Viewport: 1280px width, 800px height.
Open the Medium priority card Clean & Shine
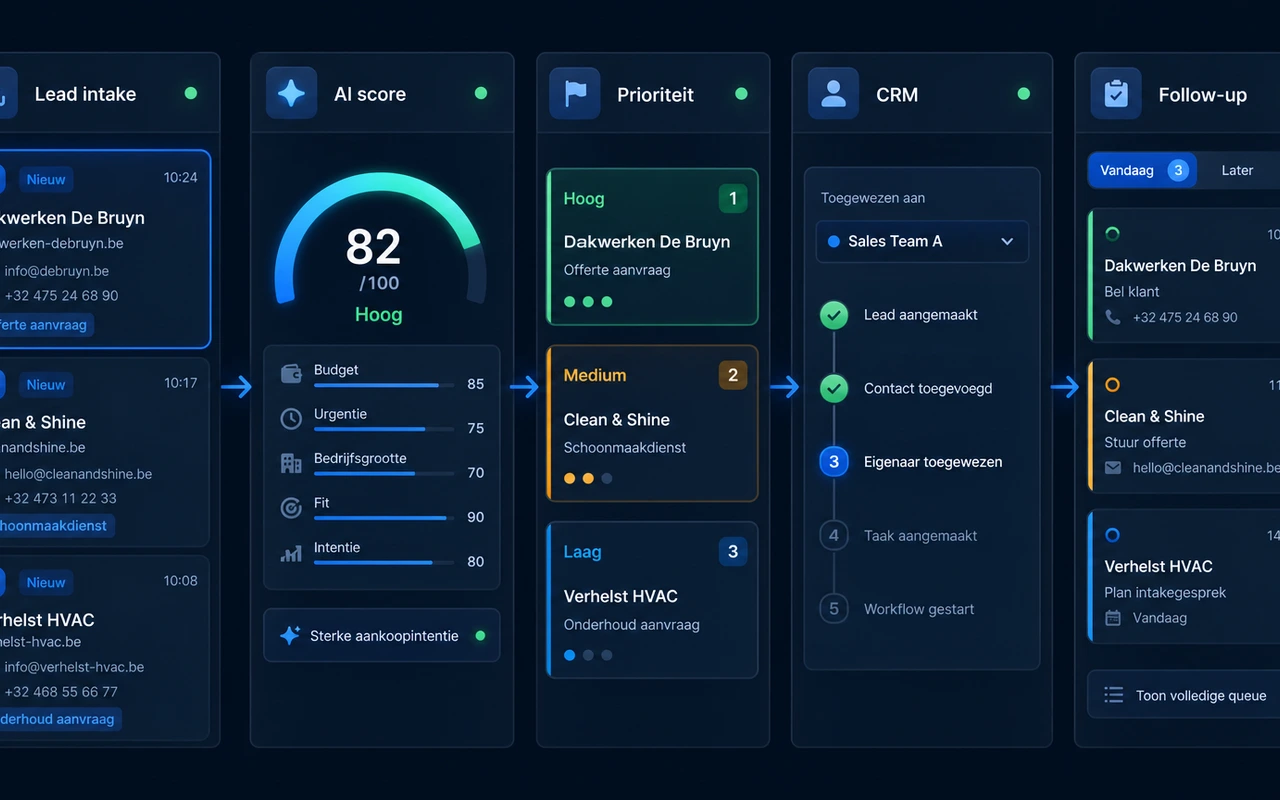point(652,423)
